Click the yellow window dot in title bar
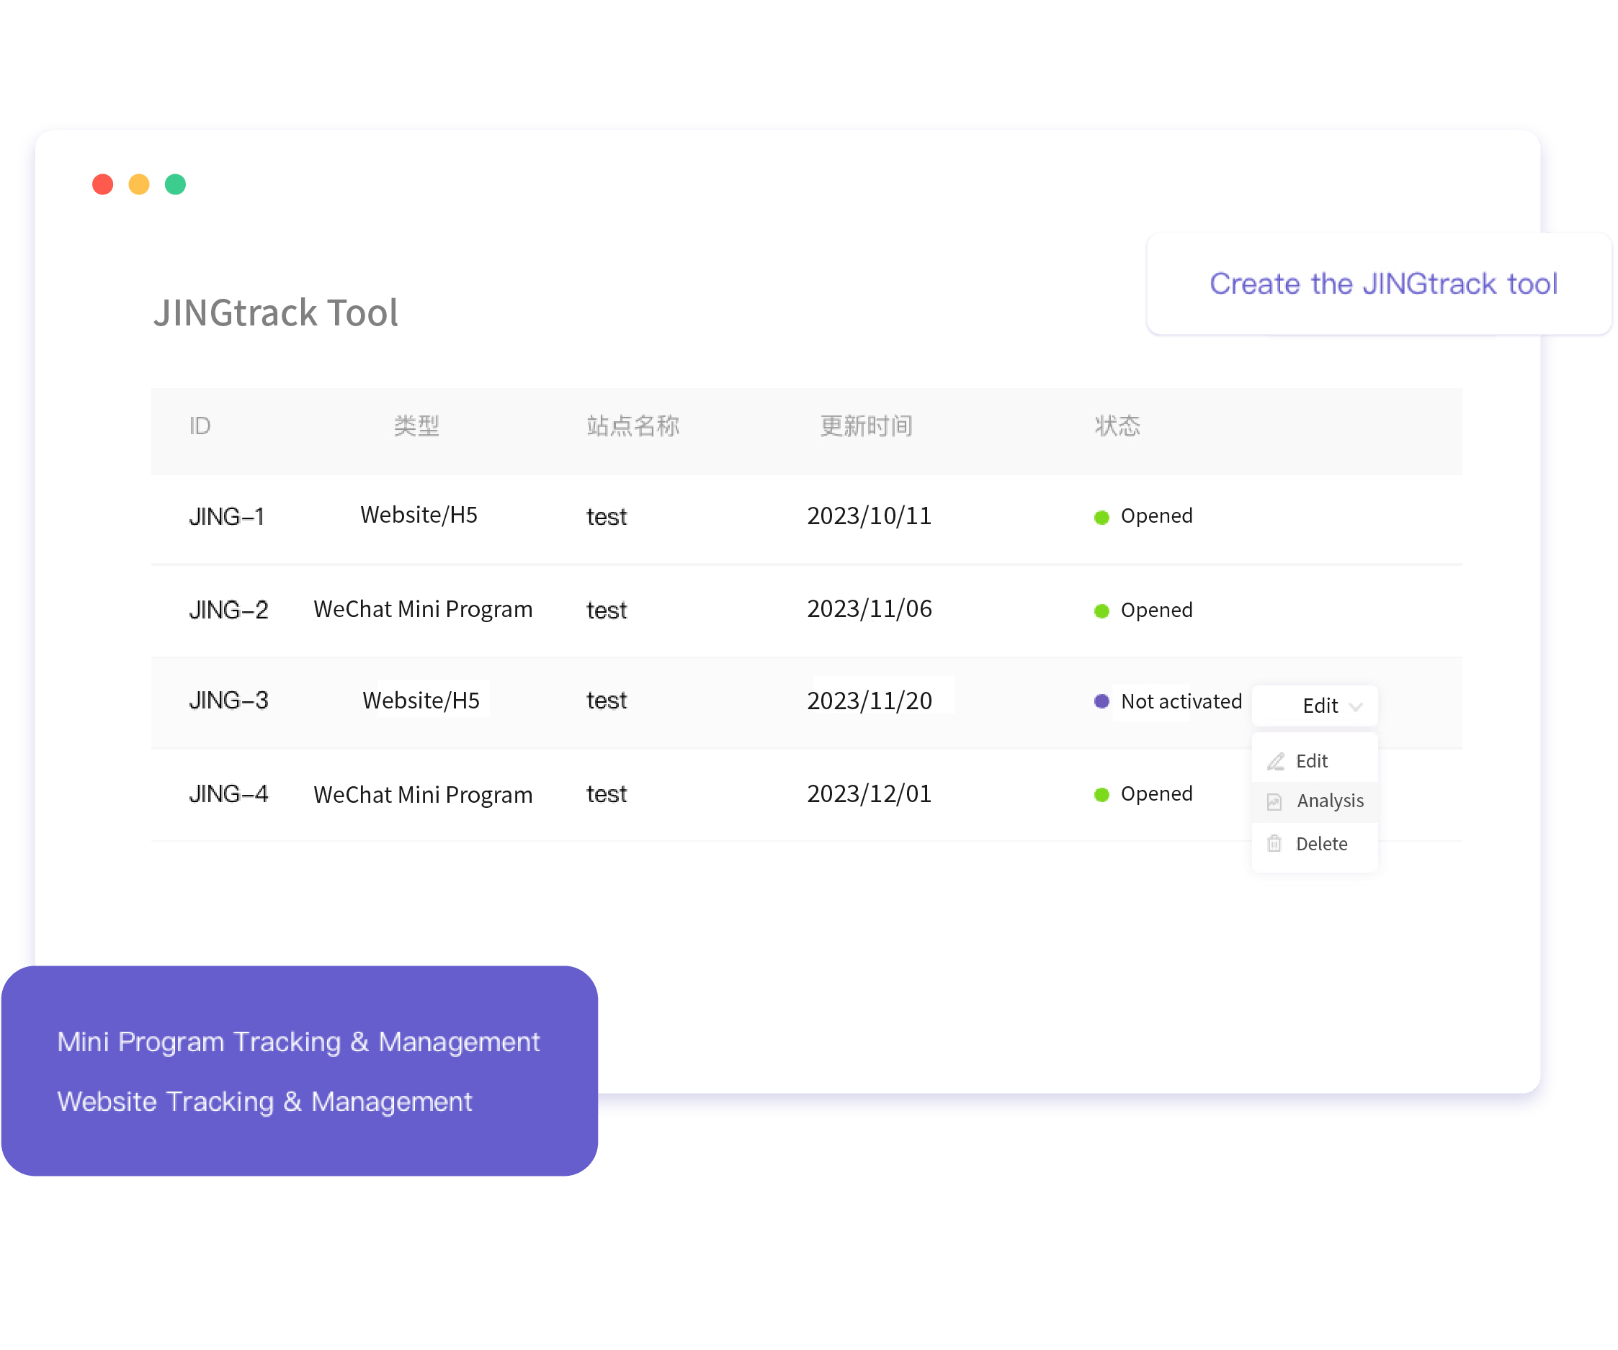Viewport: 1618px width, 1350px height. tap(139, 184)
